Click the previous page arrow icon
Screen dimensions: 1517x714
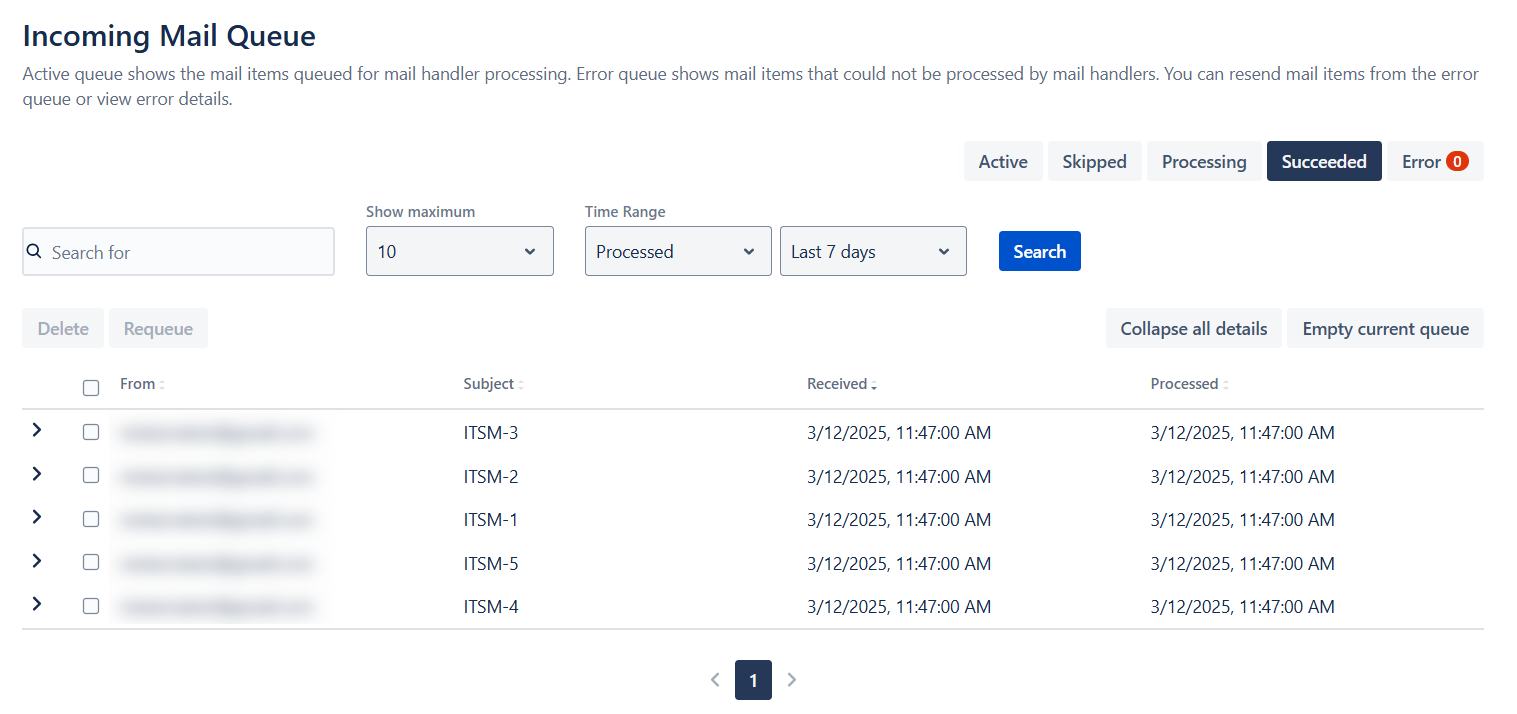click(715, 680)
